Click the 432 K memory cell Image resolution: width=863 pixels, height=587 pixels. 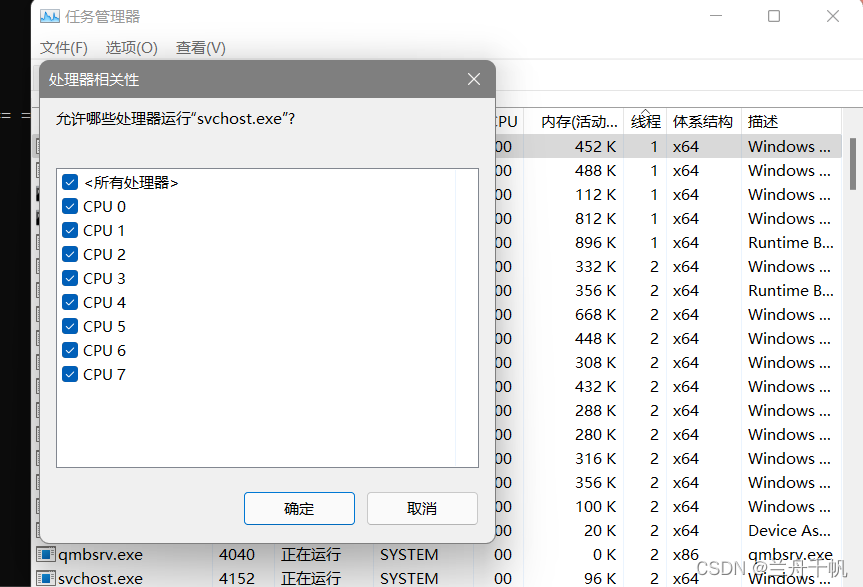tap(596, 387)
